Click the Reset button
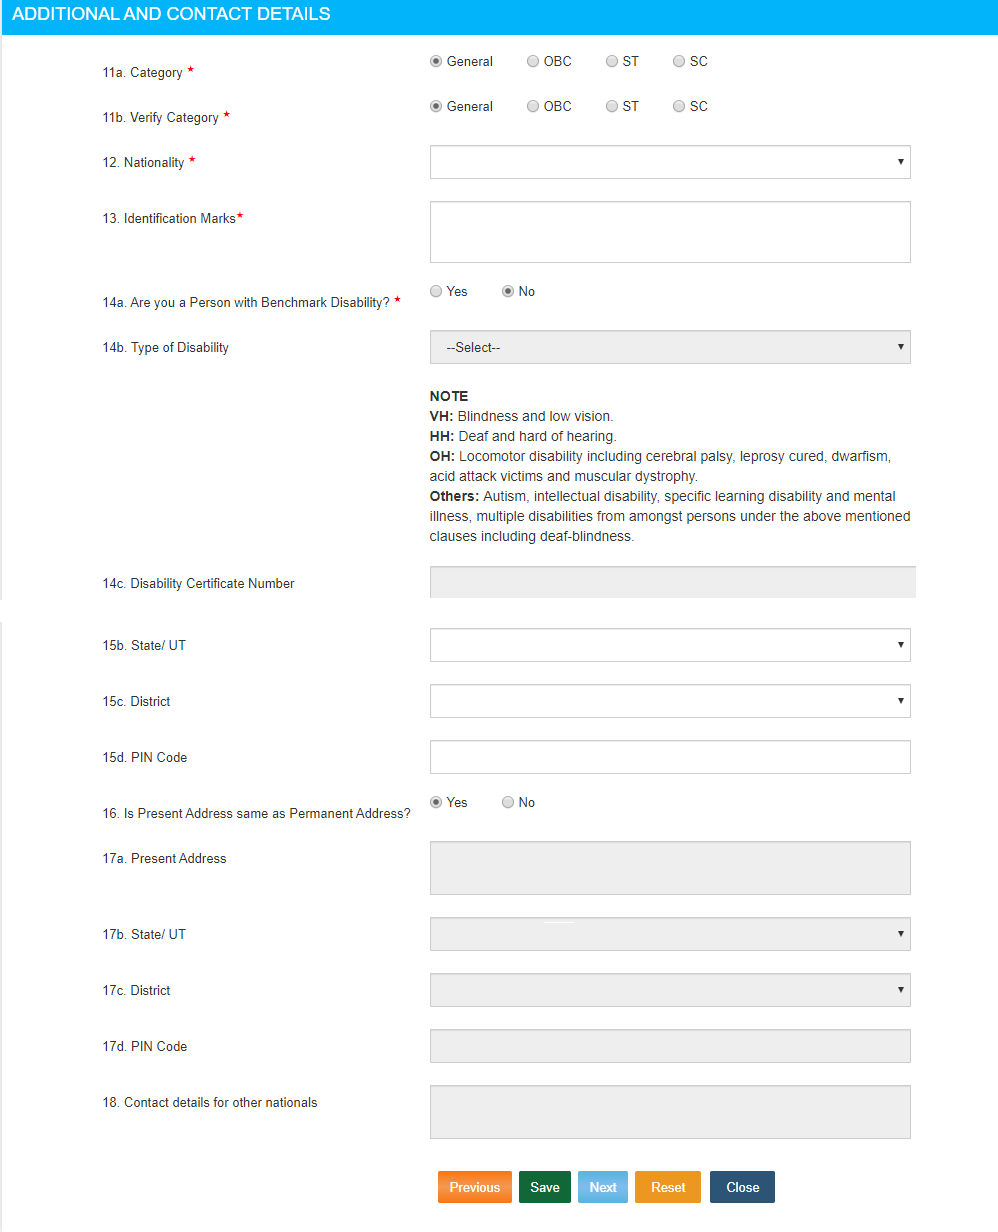Screen dimensions: 998x1232 point(667,1187)
